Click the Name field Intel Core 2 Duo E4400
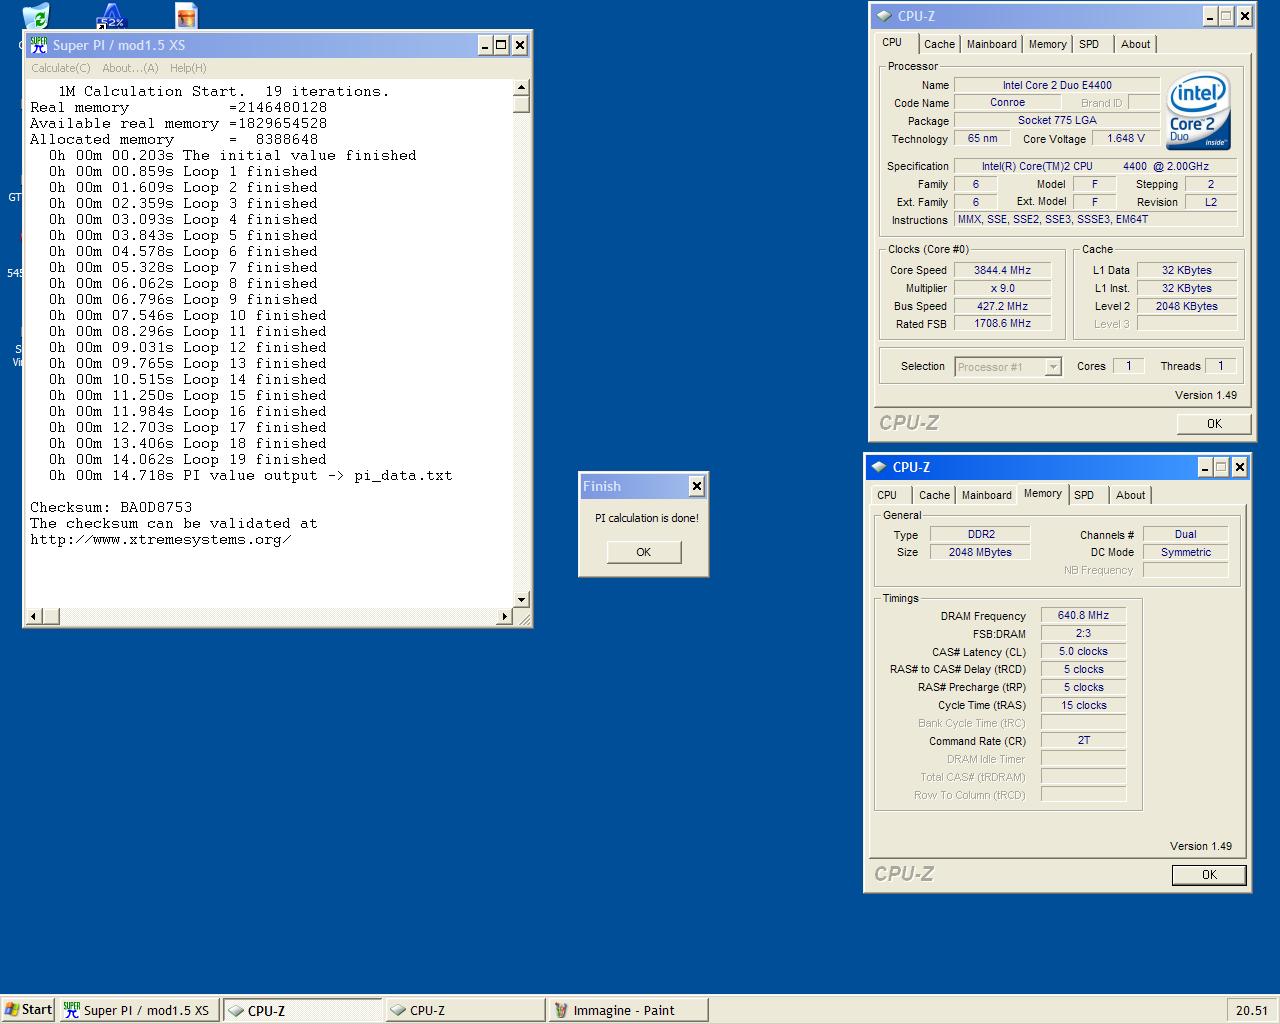The height and width of the screenshot is (1024, 1280). (x=1057, y=85)
